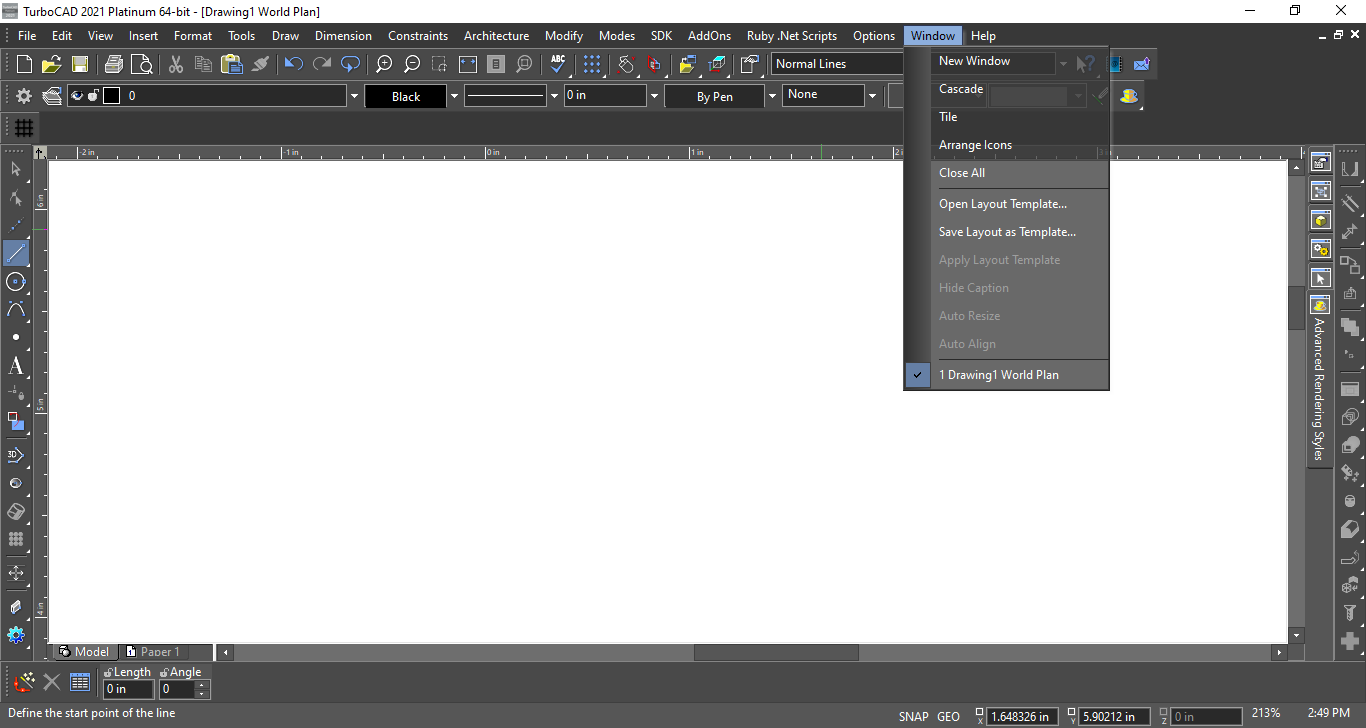Select the Text tool (A)
Viewport: 1366px width, 728px height.
pyautogui.click(x=16, y=366)
